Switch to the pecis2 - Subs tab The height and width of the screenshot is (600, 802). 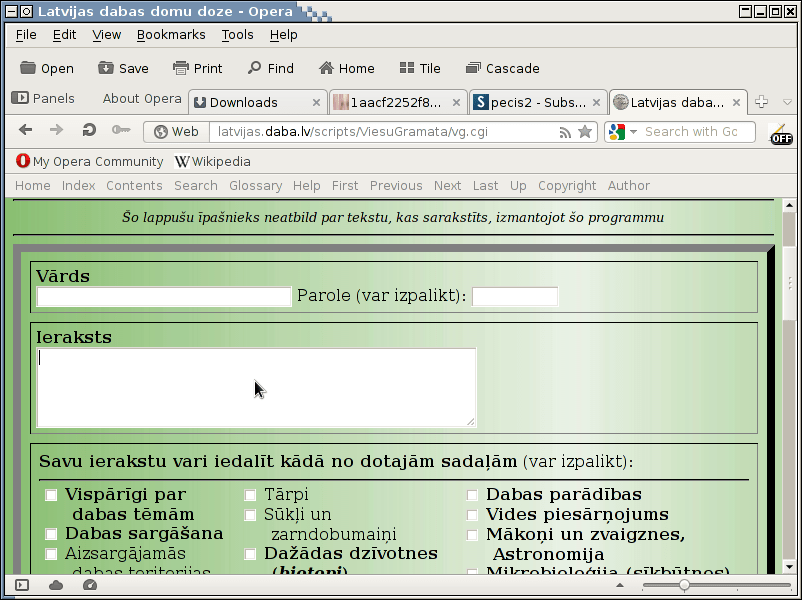click(x=538, y=102)
